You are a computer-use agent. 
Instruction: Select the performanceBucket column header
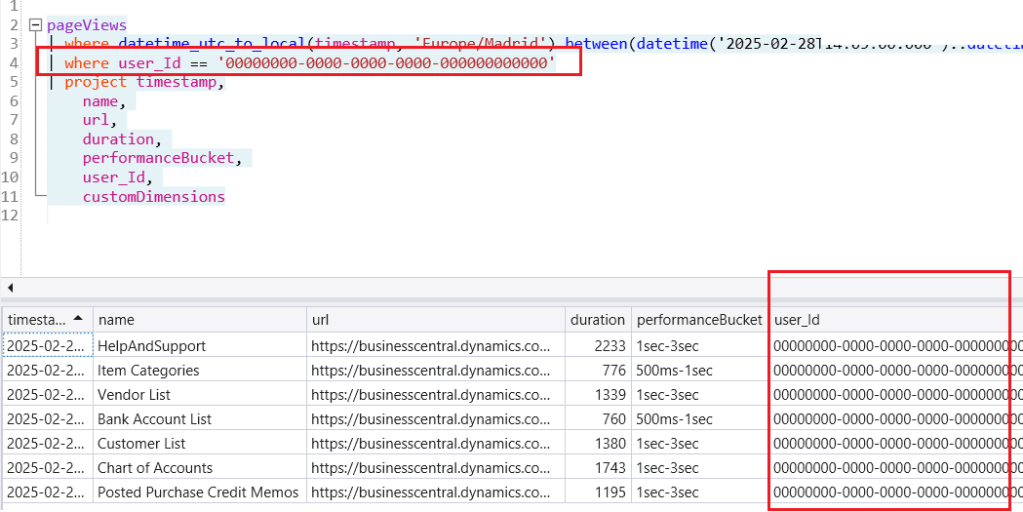tap(699, 320)
